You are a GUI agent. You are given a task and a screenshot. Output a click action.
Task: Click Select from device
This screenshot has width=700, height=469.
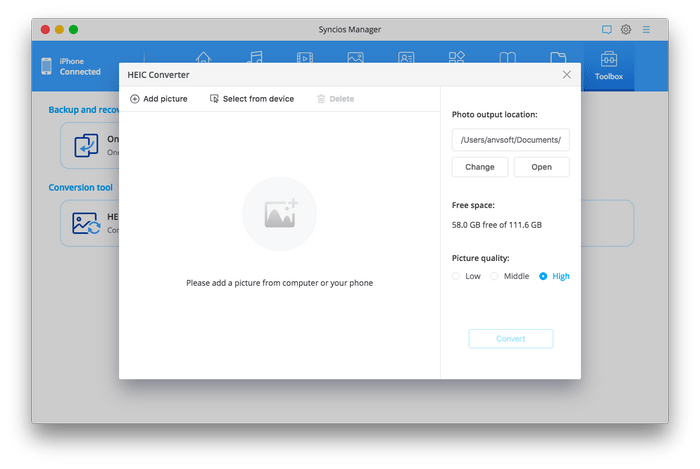click(x=252, y=99)
